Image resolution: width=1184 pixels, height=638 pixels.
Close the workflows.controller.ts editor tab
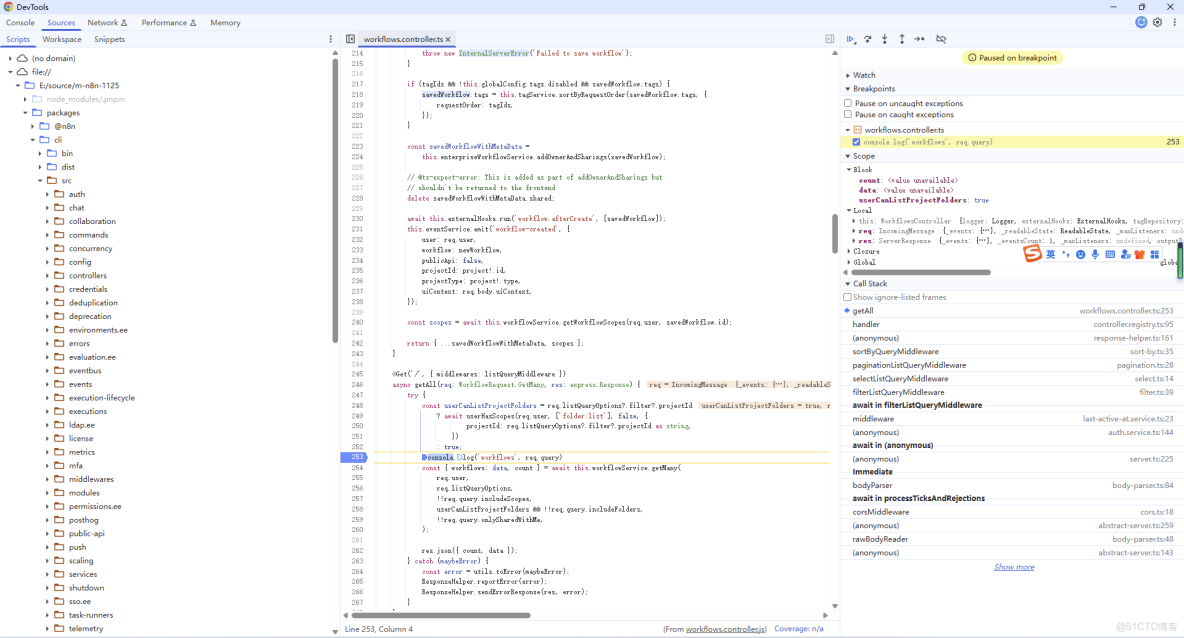pos(448,40)
